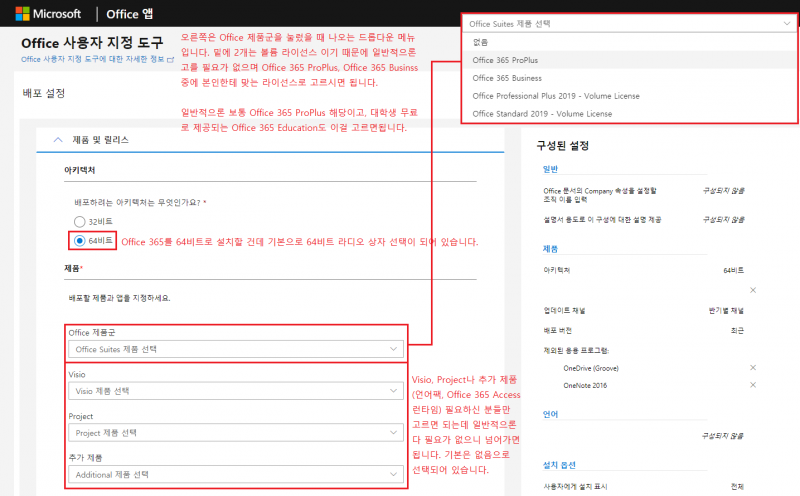The width and height of the screenshot is (800, 496).
Task: Open the Office 앱 header link
Action: click(130, 14)
